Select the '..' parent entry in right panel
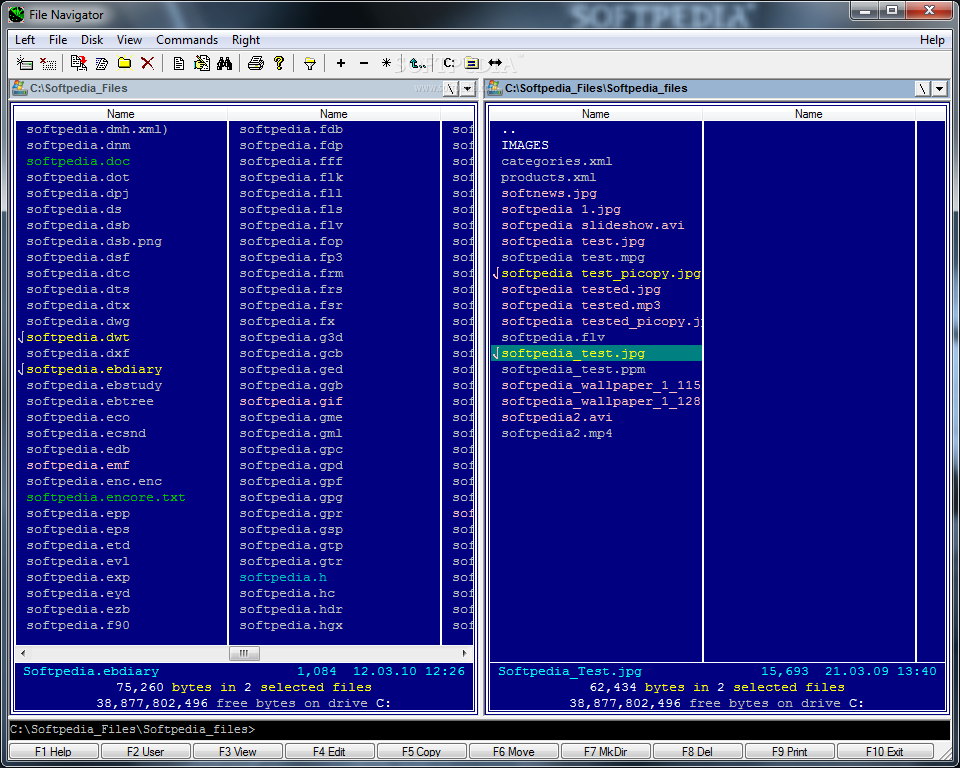Viewport: 960px width, 768px height. [508, 130]
